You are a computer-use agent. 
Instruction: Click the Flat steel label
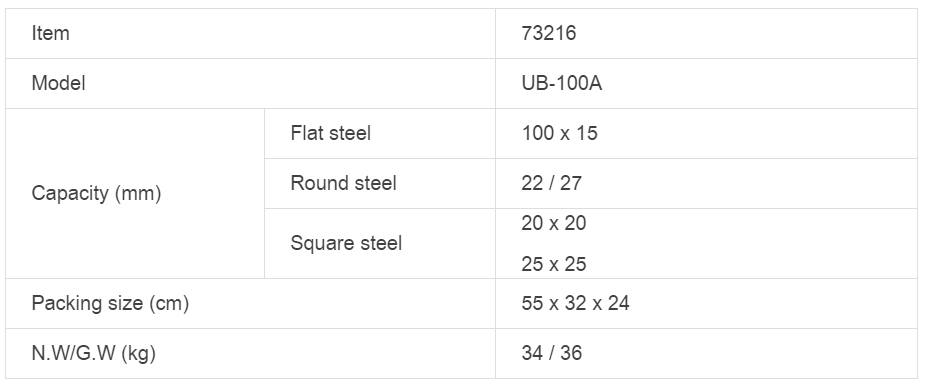[x=331, y=133]
